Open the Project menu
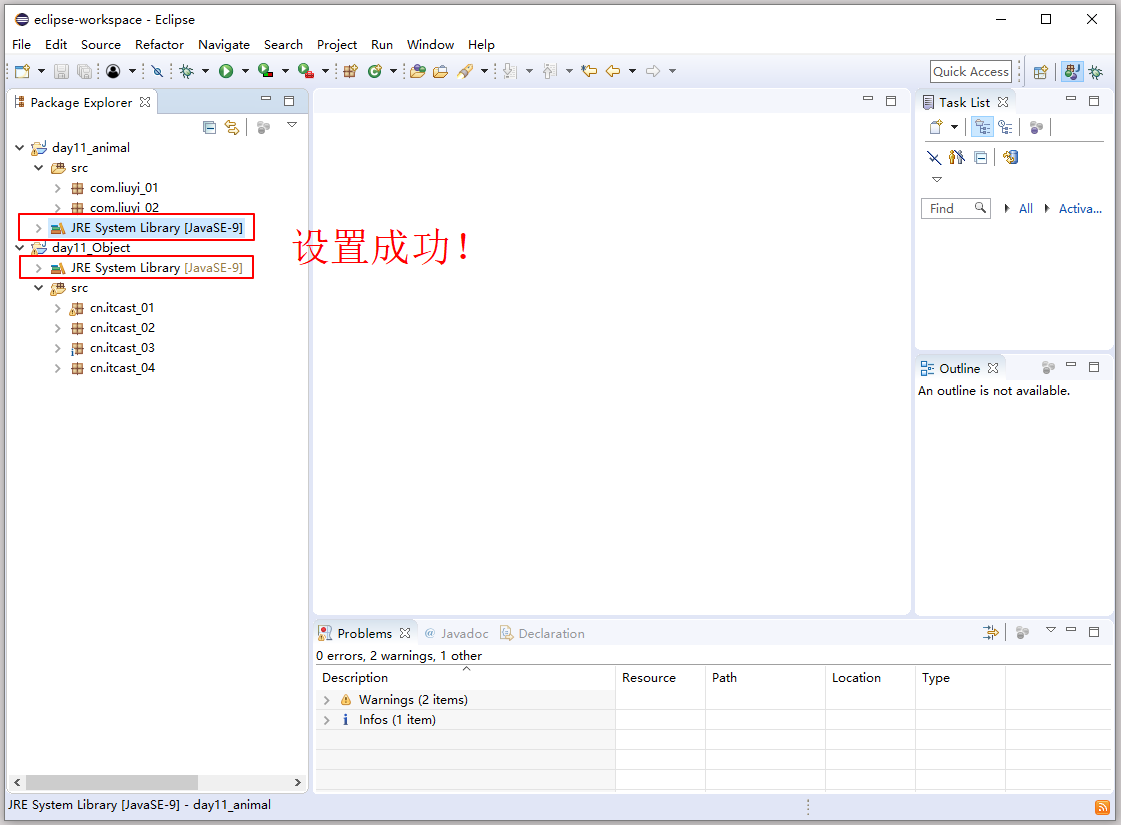This screenshot has height=825, width=1121. [337, 44]
